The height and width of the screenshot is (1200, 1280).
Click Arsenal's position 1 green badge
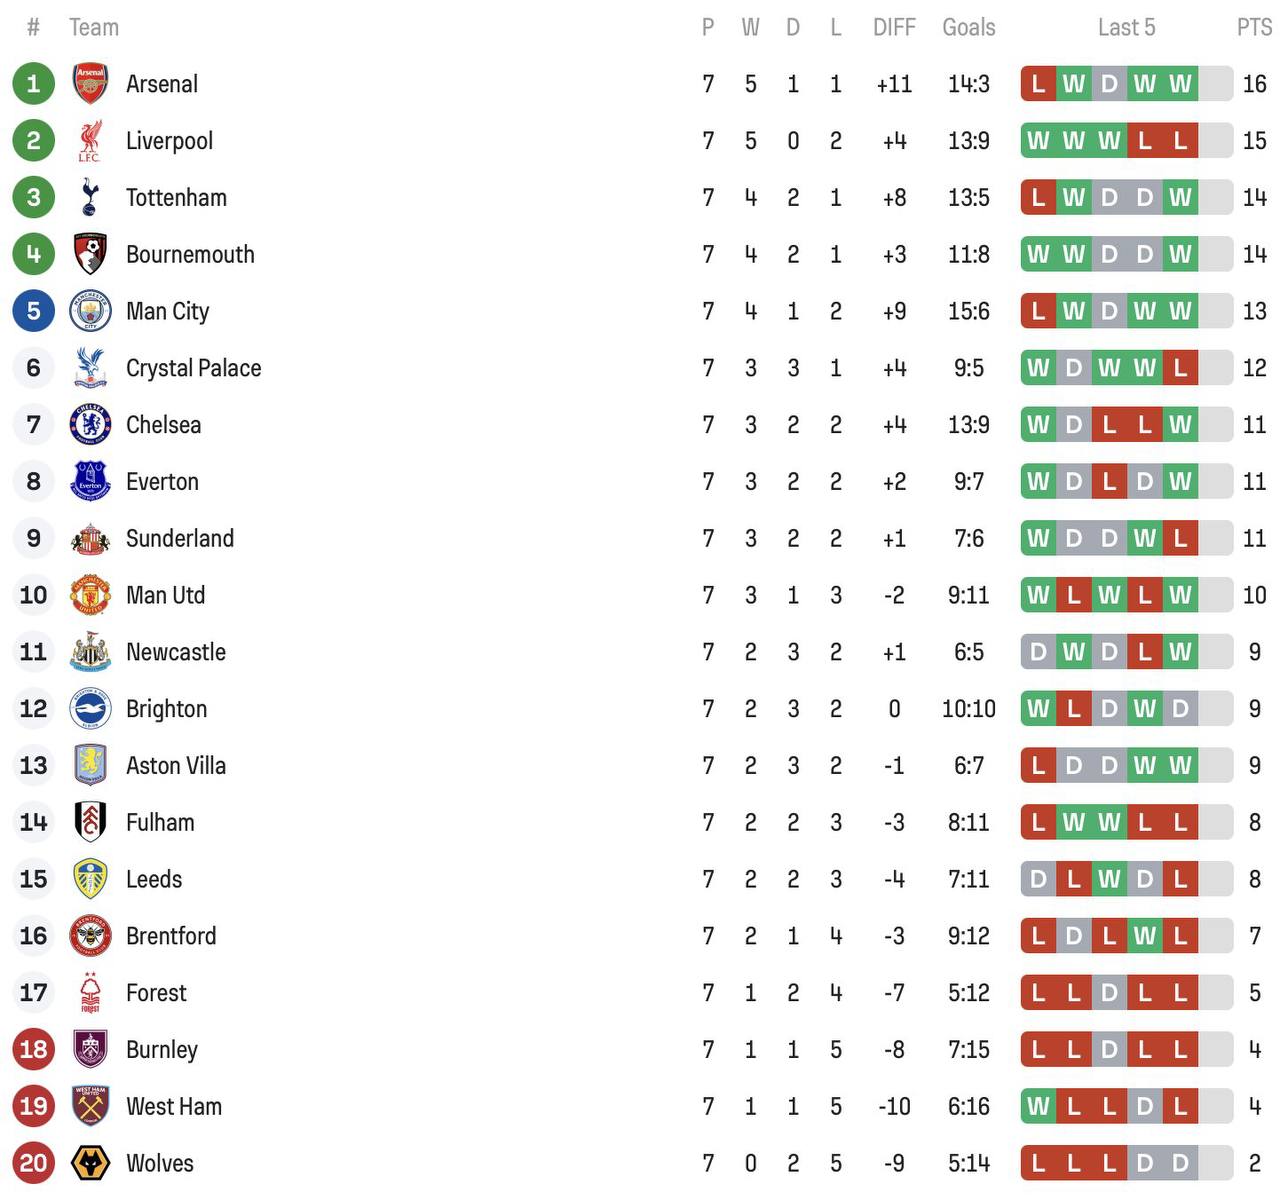pyautogui.click(x=33, y=84)
